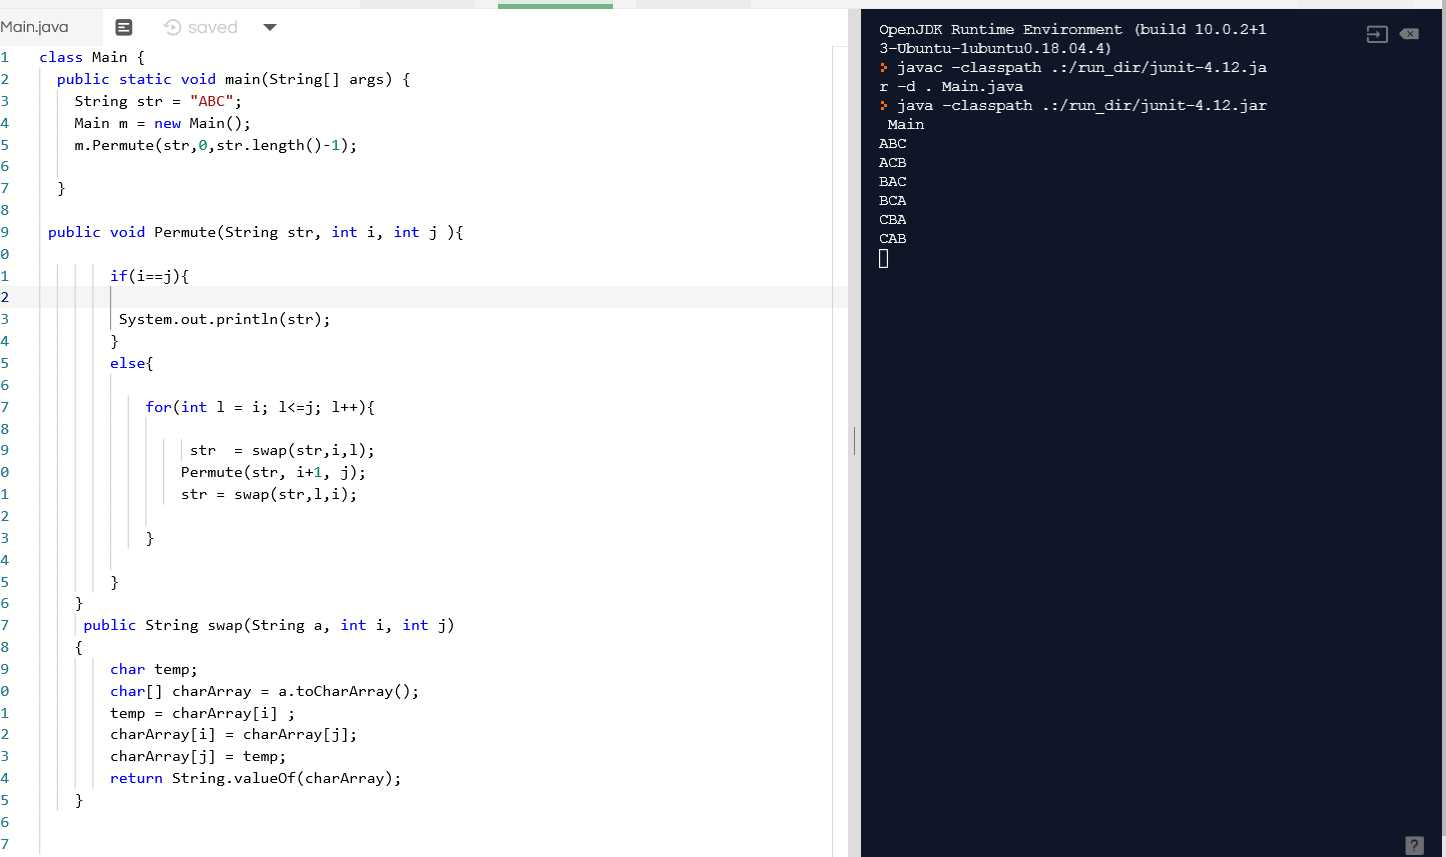Image resolution: width=1446 pixels, height=857 pixels.
Task: Click the 'BAC' console output line
Action: [x=892, y=181]
